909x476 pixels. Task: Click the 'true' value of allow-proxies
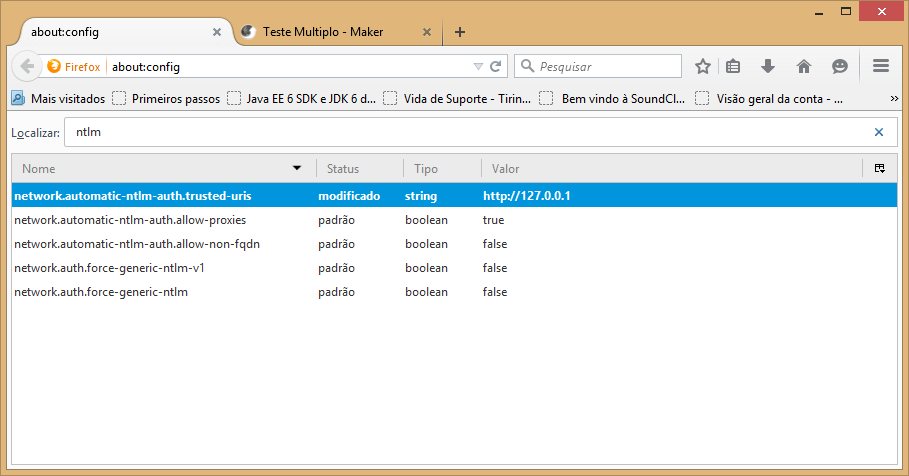[x=493, y=220]
